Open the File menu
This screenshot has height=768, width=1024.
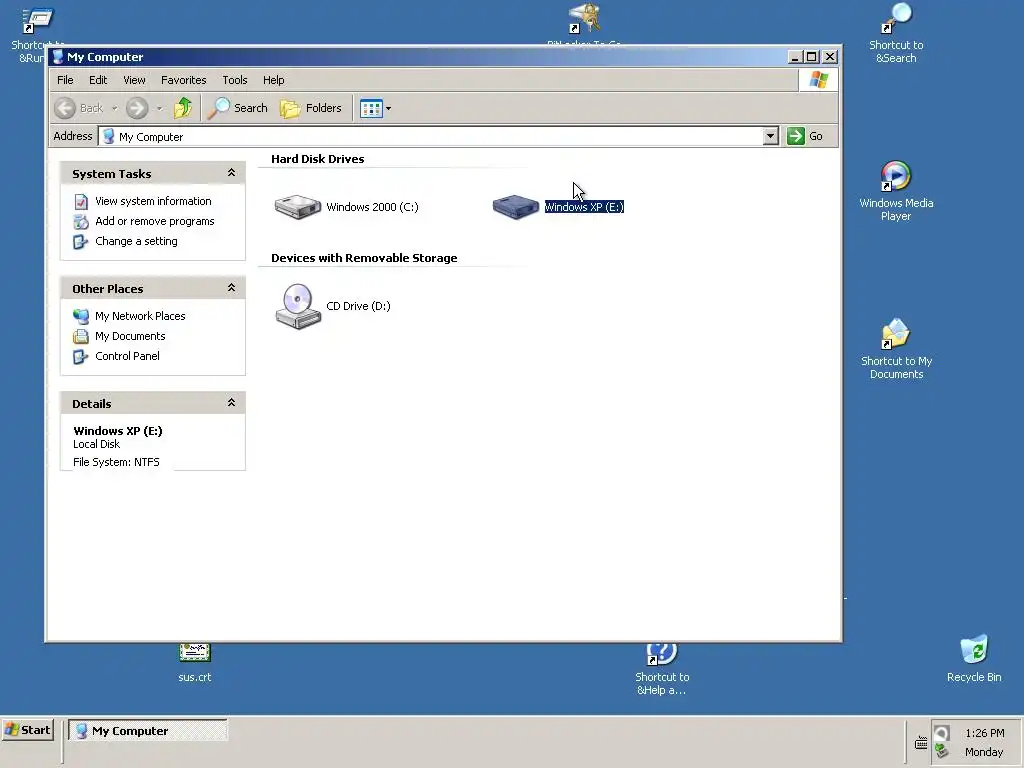coord(65,80)
